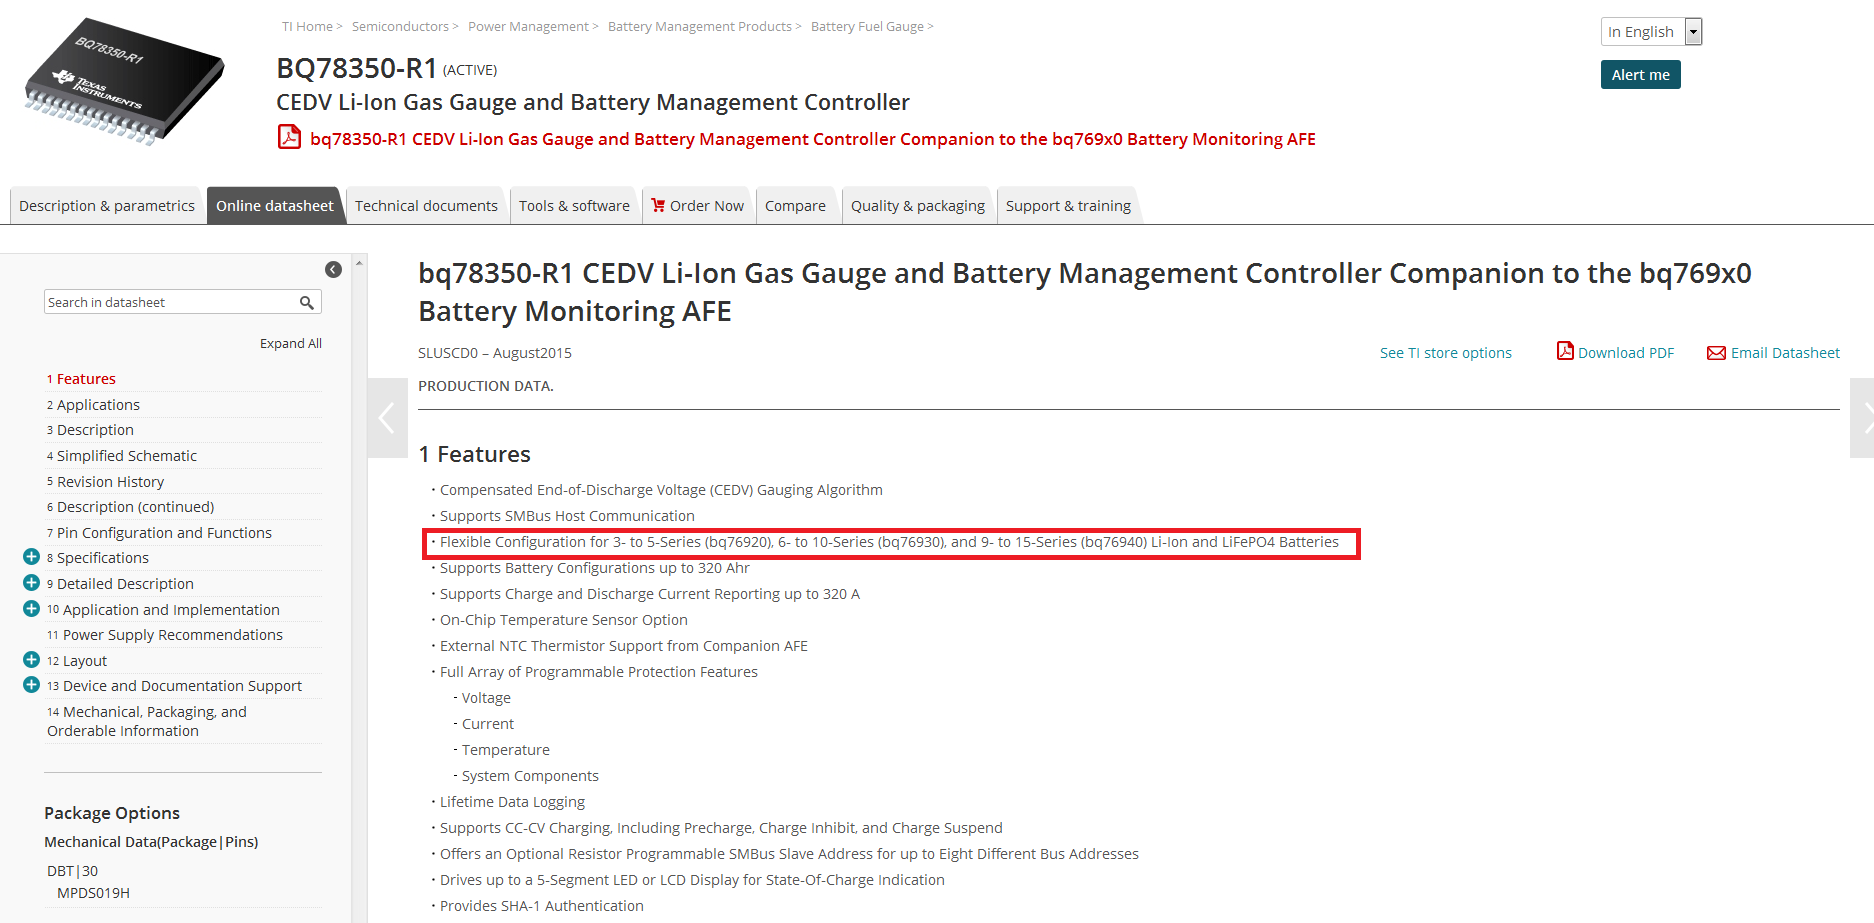The width and height of the screenshot is (1874, 923).
Task: Expand the 9 Detailed Description section
Action: (x=31, y=583)
